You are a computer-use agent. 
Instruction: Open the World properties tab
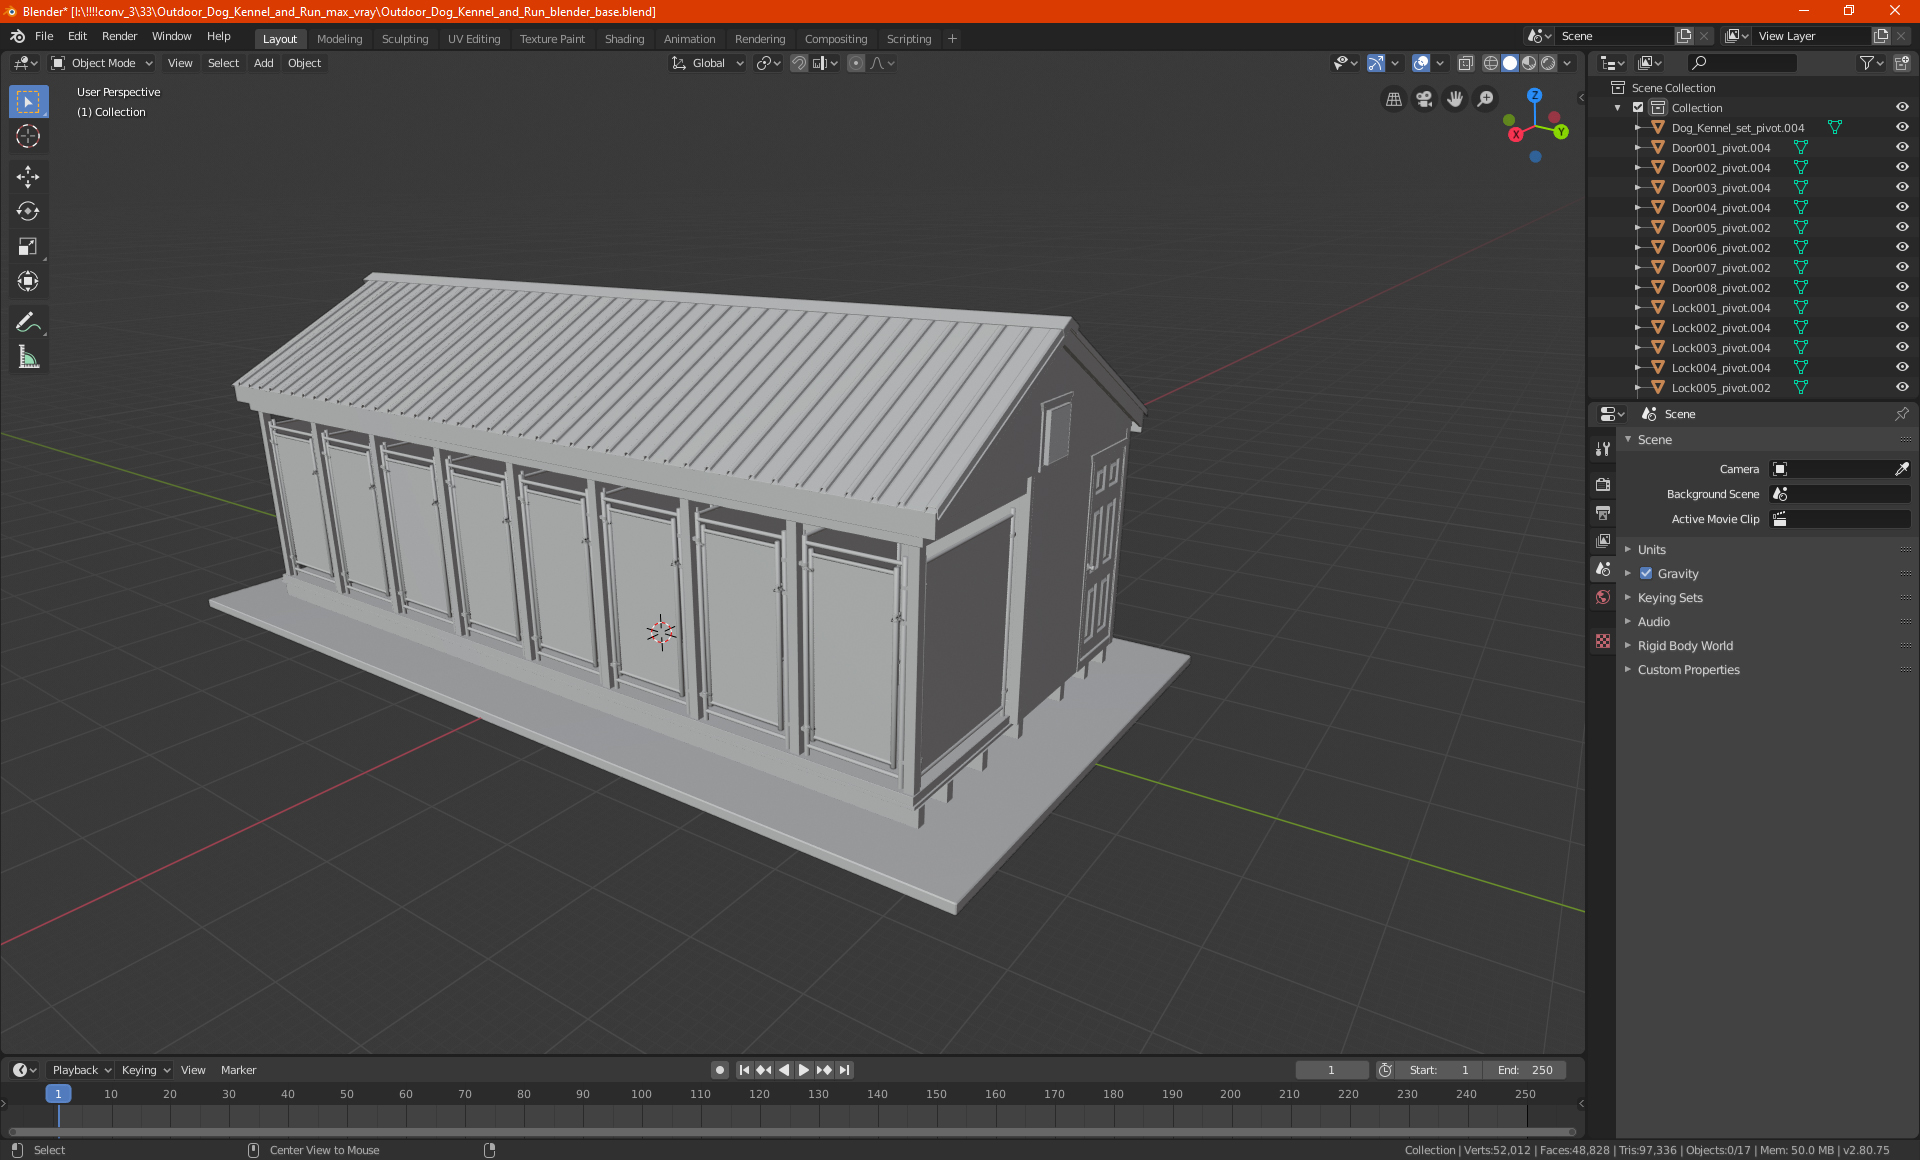[x=1603, y=597]
